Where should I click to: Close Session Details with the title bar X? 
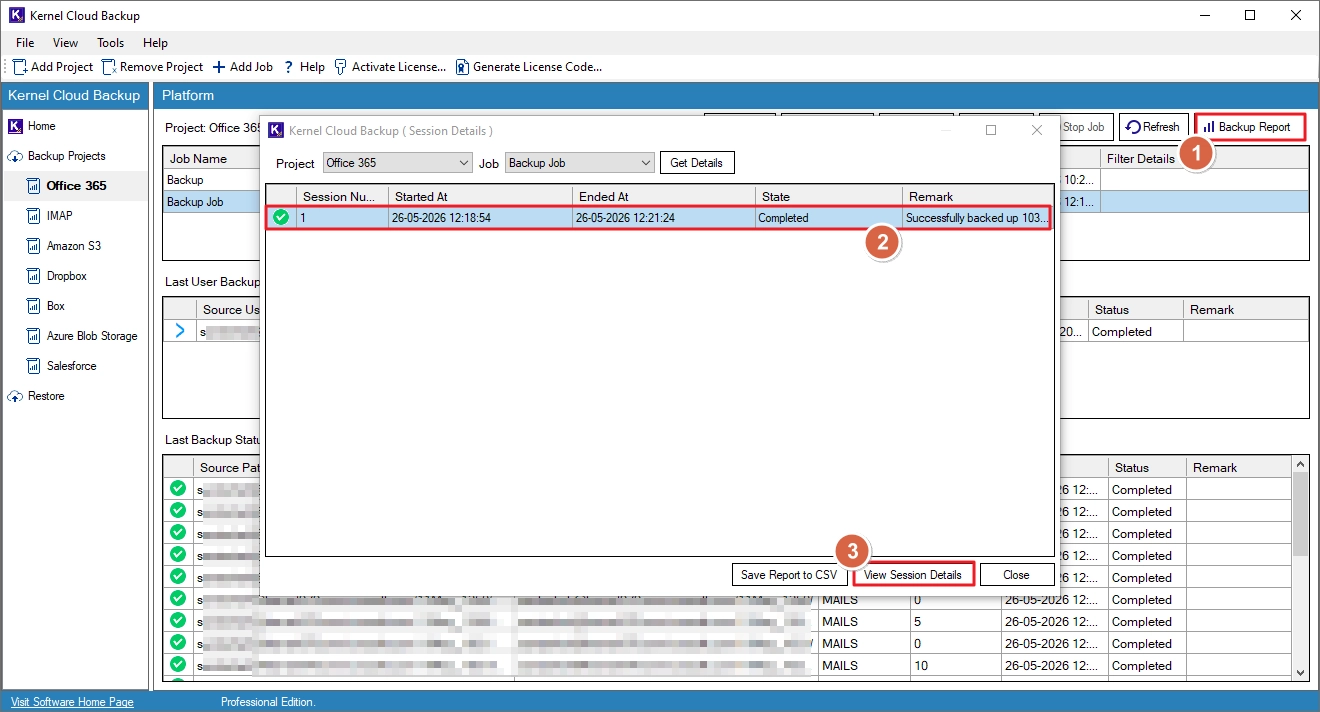coord(1037,130)
